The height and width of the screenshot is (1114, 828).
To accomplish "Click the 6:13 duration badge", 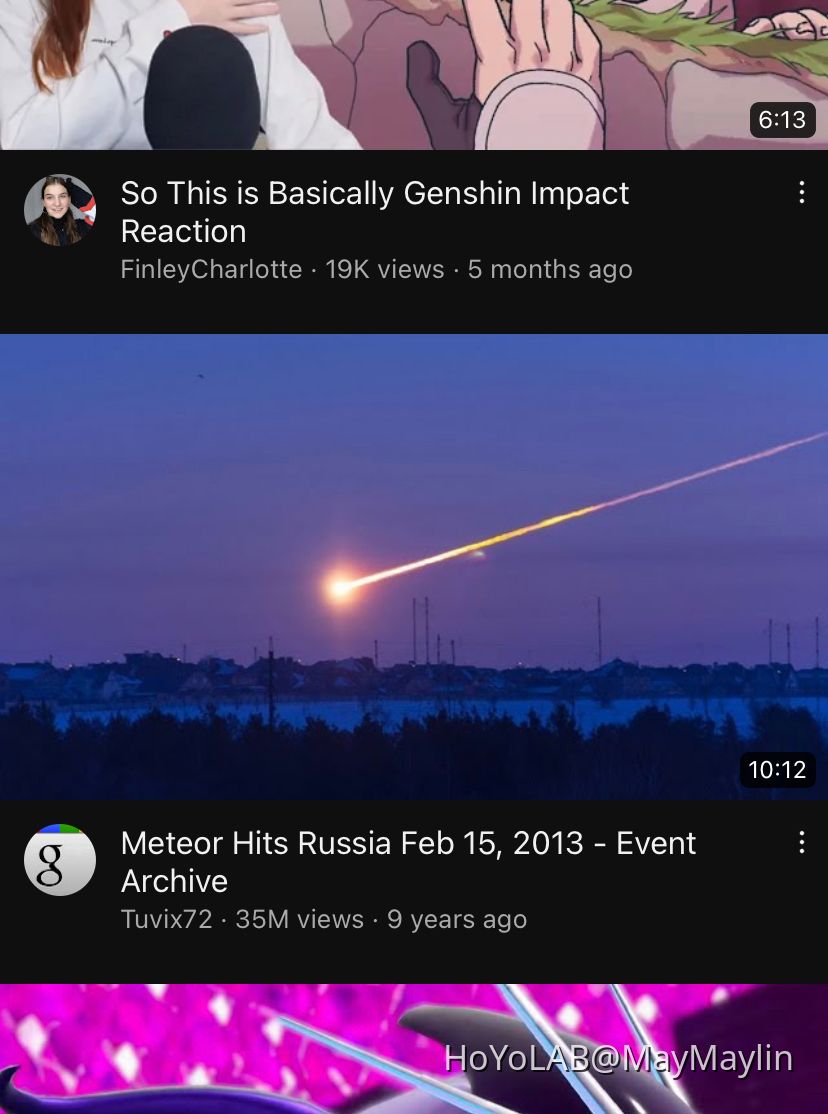I will pos(781,120).
